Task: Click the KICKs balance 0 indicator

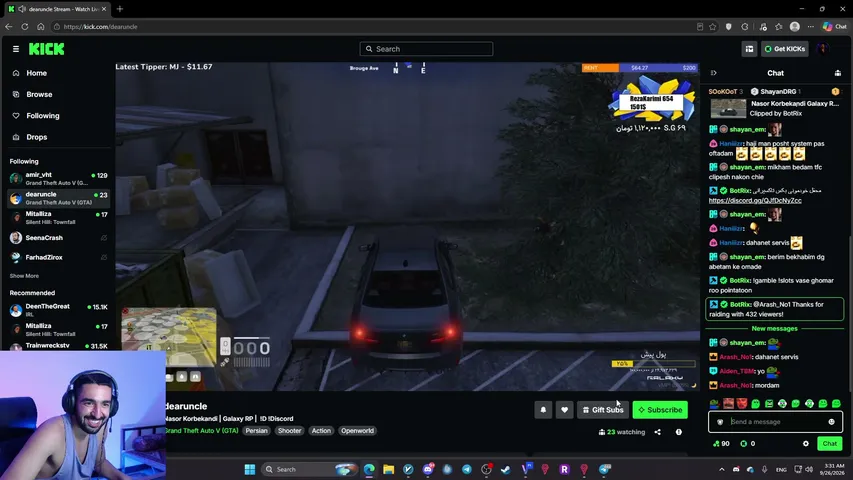Action: pos(748,444)
